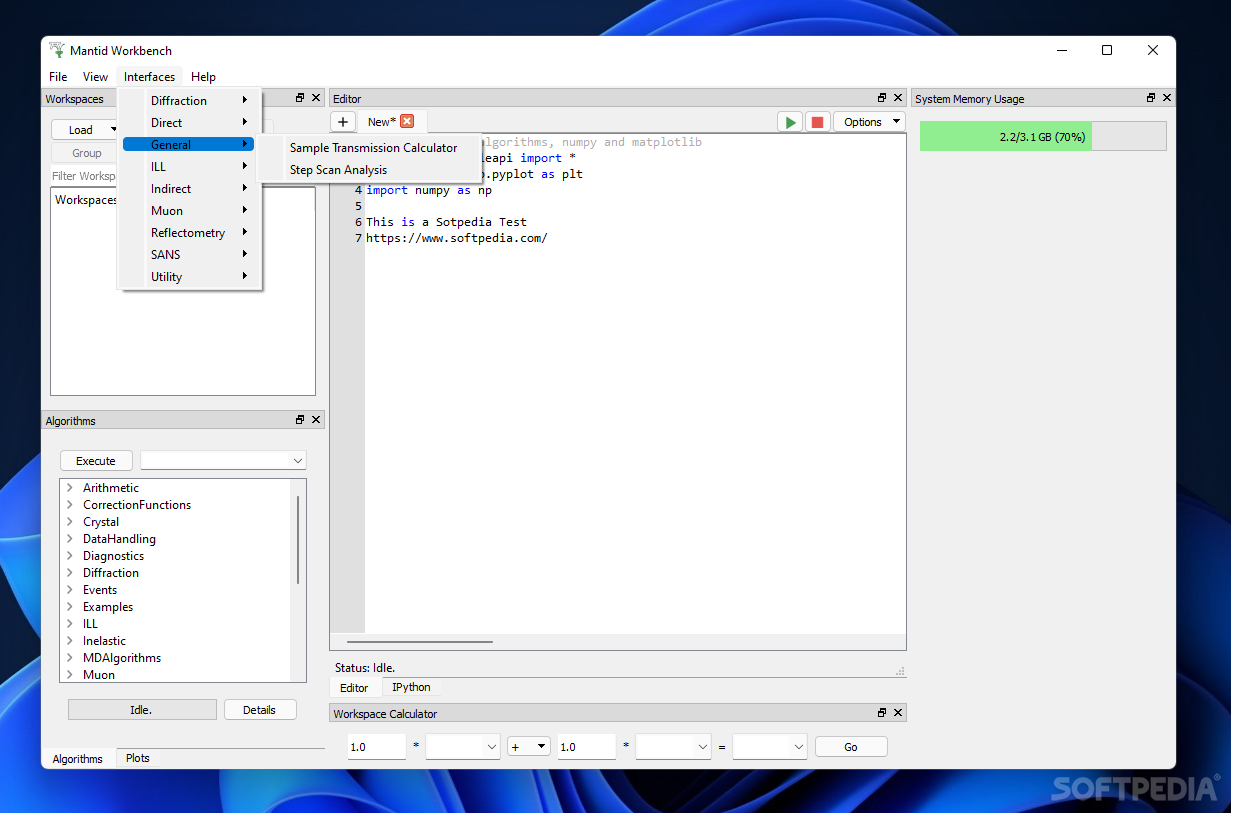Open the Reflectometry interfaces submenu
Viewport: 1236px width, 816px height.
189,232
